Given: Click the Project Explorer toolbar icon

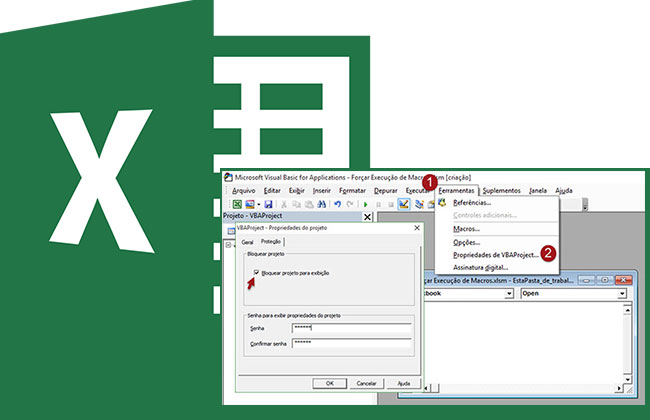Looking at the screenshot, I should point(419,204).
